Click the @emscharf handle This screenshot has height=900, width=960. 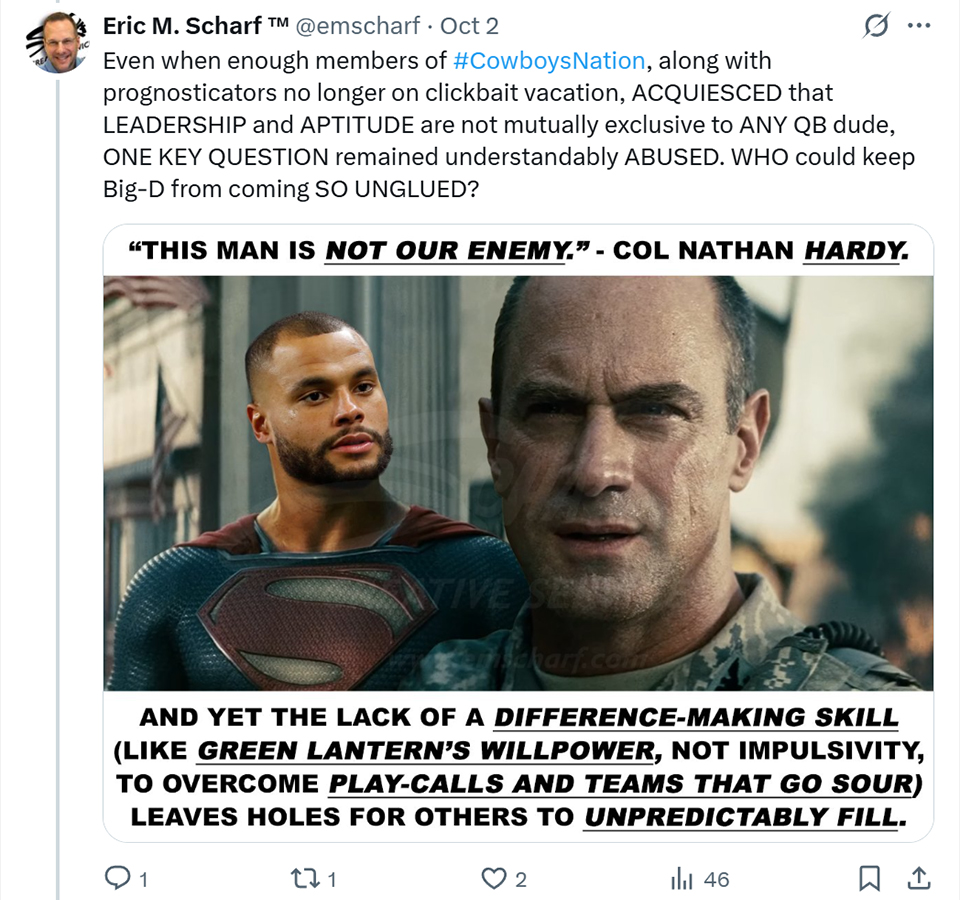358,25
